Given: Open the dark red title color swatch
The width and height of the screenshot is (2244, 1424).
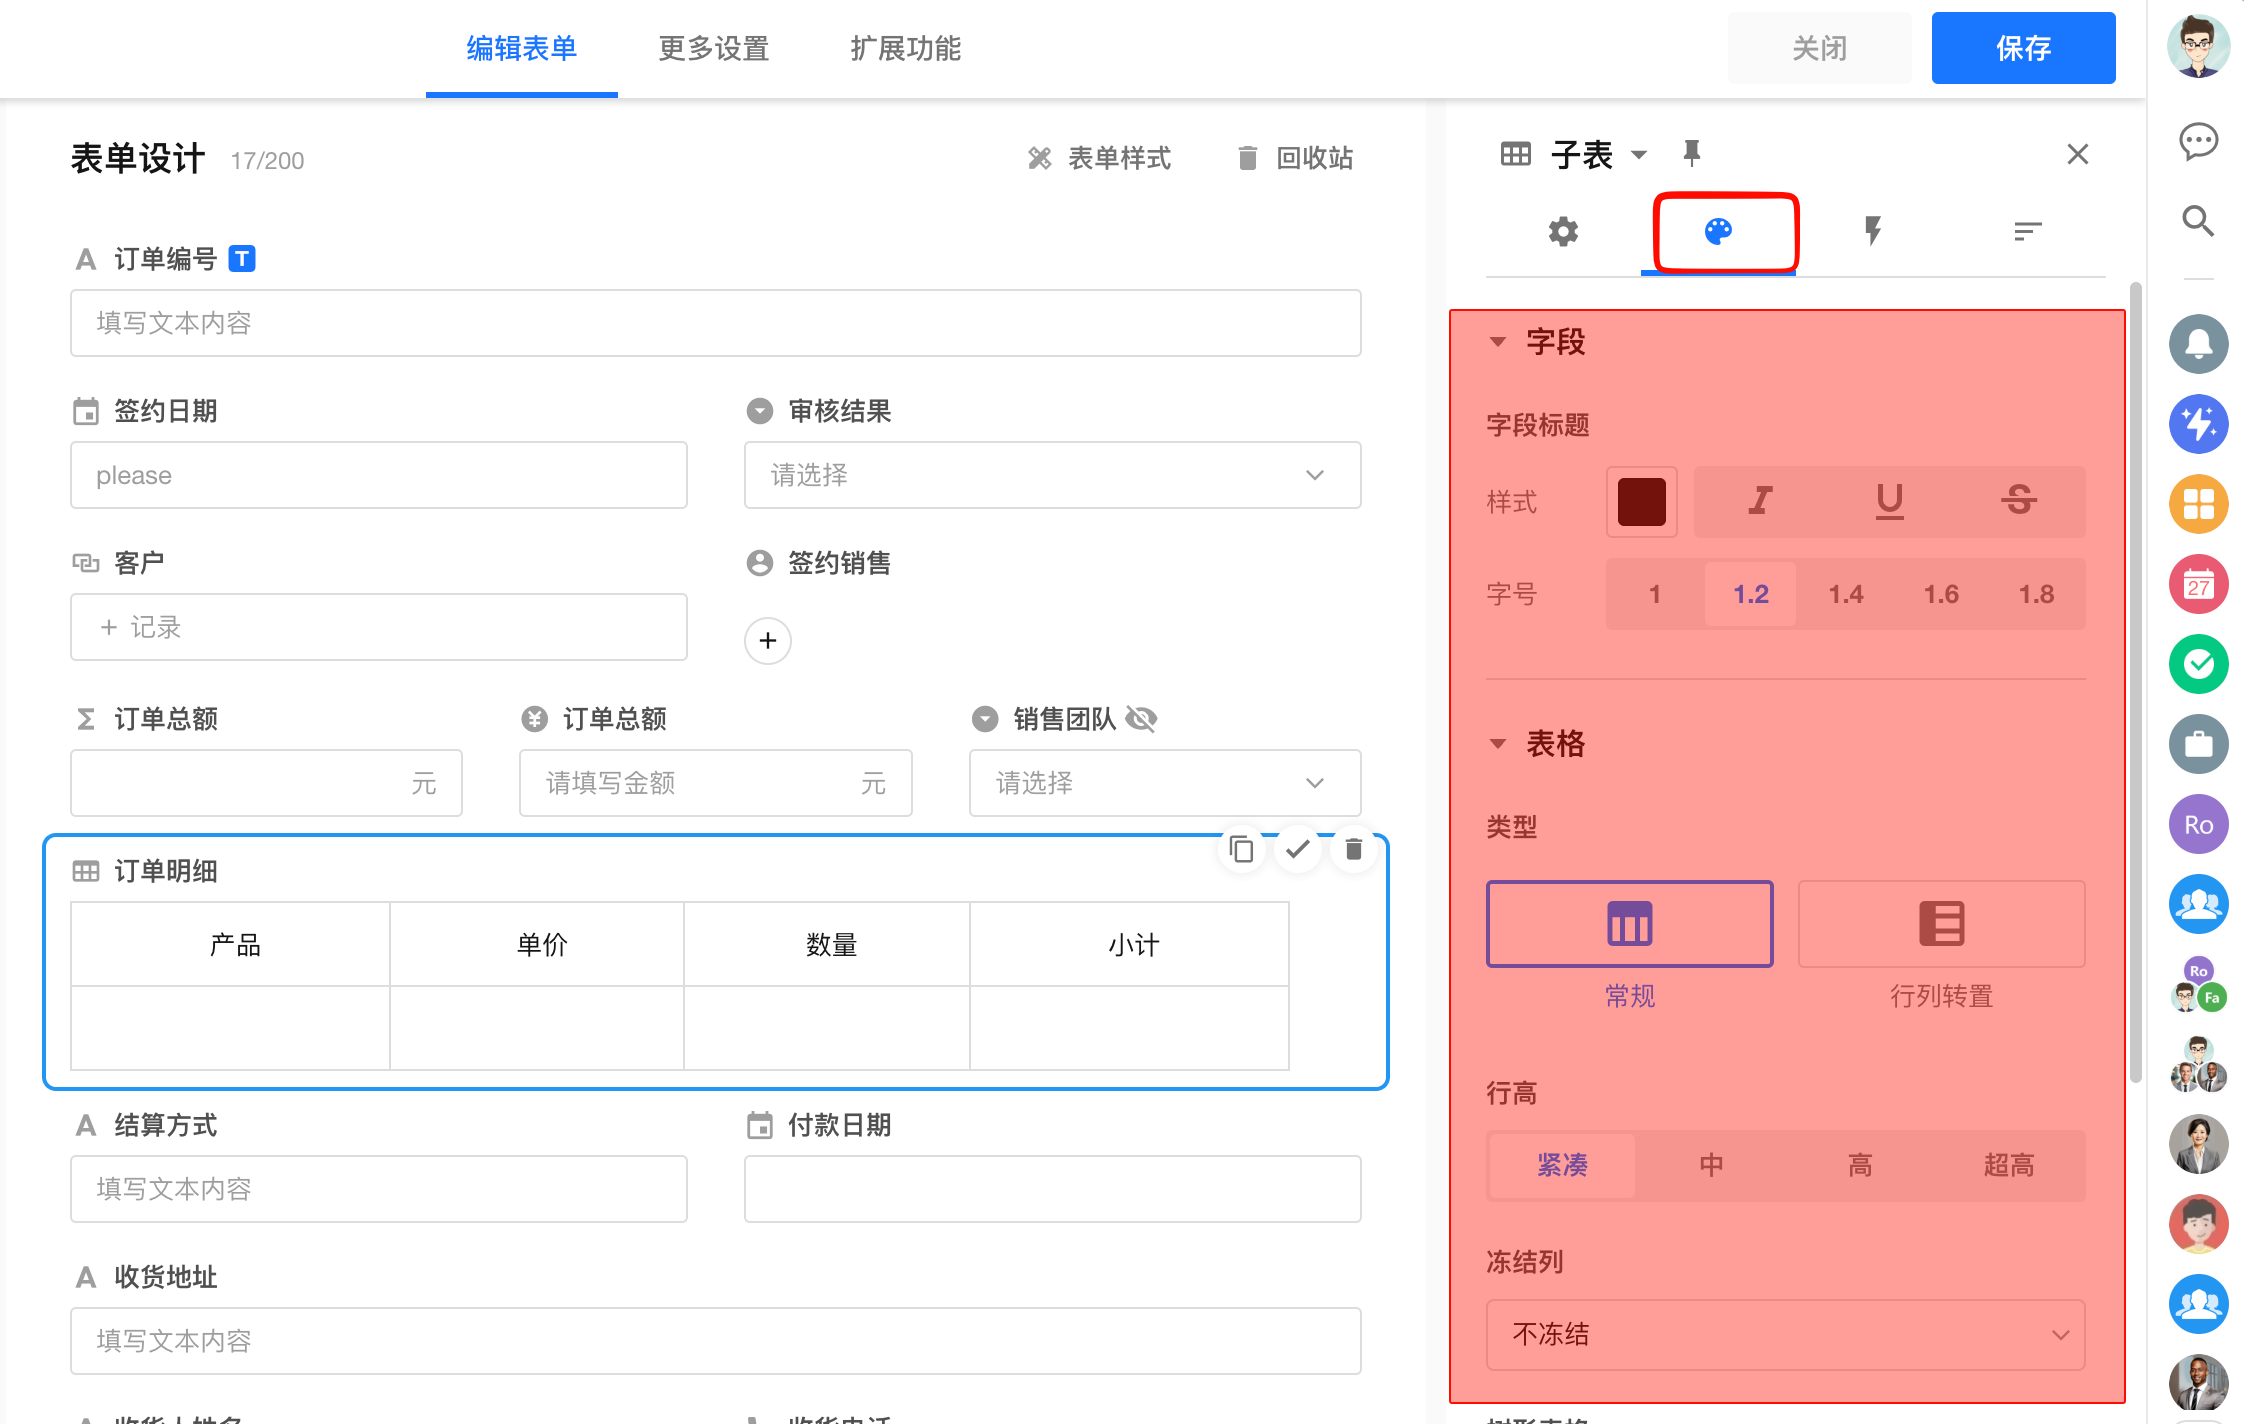Looking at the screenshot, I should point(1641,501).
